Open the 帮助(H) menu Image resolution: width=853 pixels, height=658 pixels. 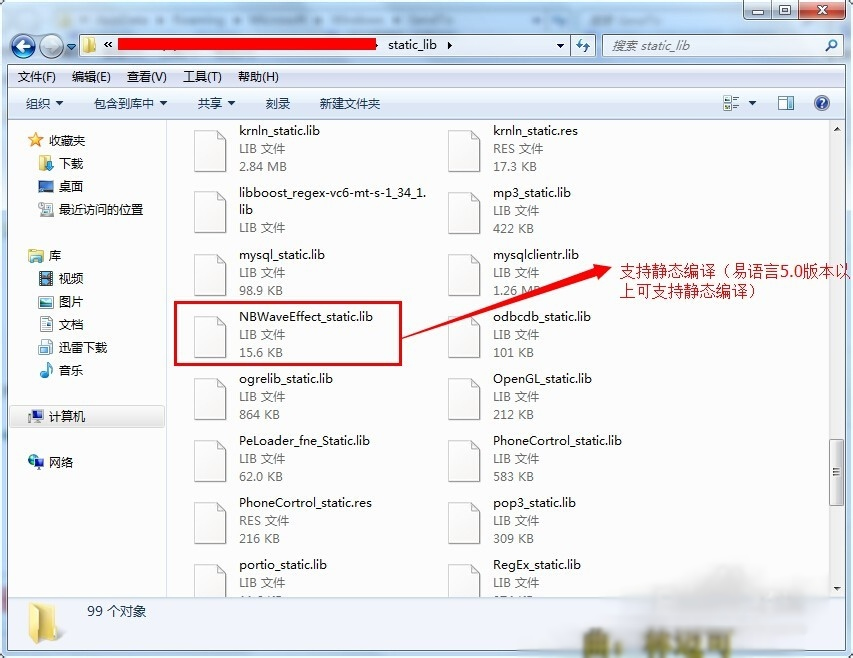258,77
